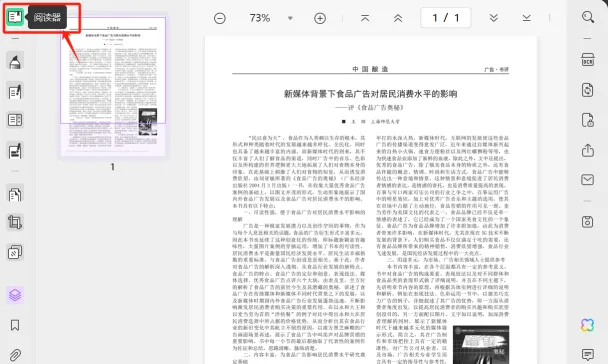Open the Attachments paperclip panel

[15, 355]
